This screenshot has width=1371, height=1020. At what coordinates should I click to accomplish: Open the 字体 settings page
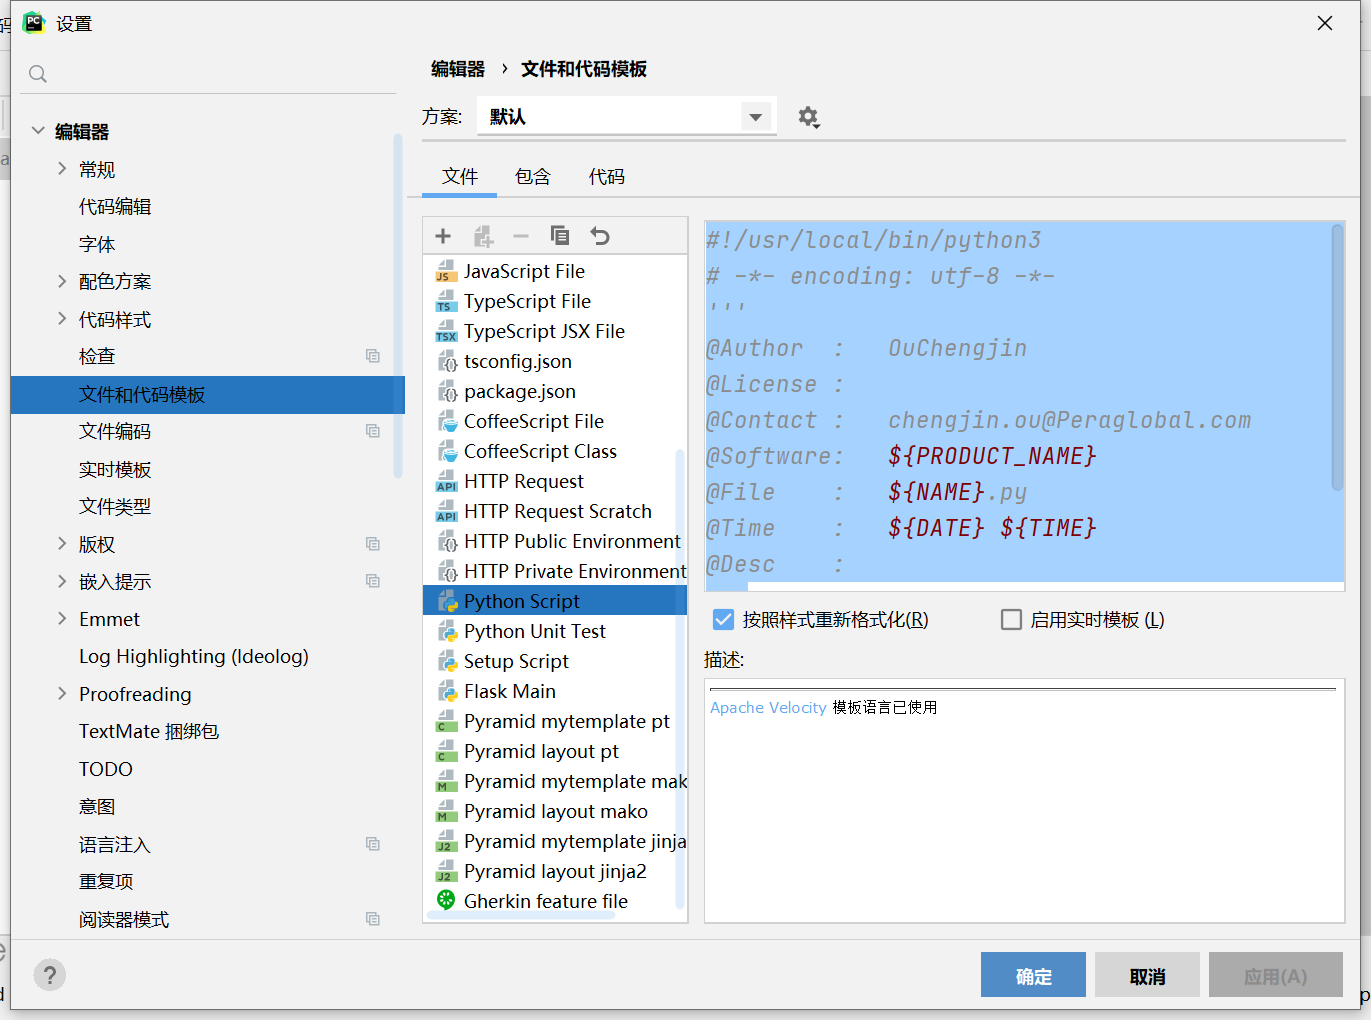coord(97,244)
